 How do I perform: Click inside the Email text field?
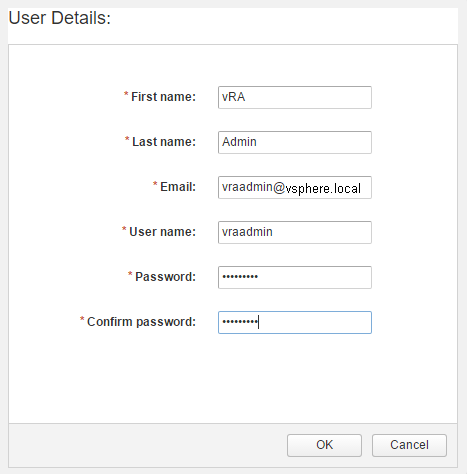click(295, 187)
